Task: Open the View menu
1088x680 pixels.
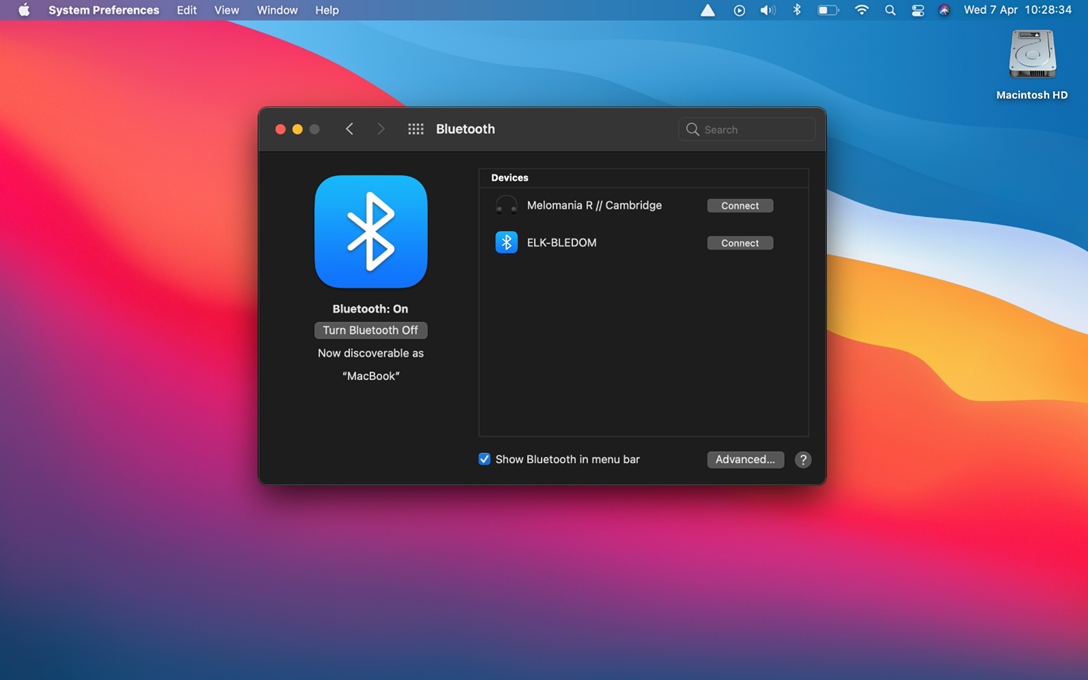Action: pyautogui.click(x=227, y=10)
